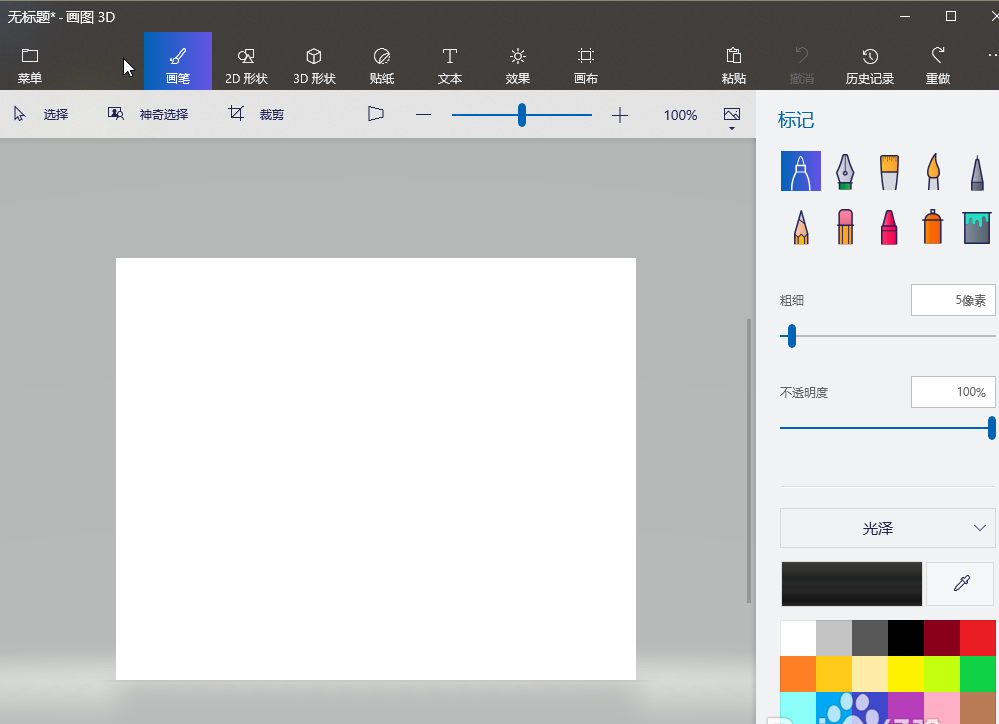Expand the 光泽 material dropdown
999x724 pixels.
tap(888, 528)
